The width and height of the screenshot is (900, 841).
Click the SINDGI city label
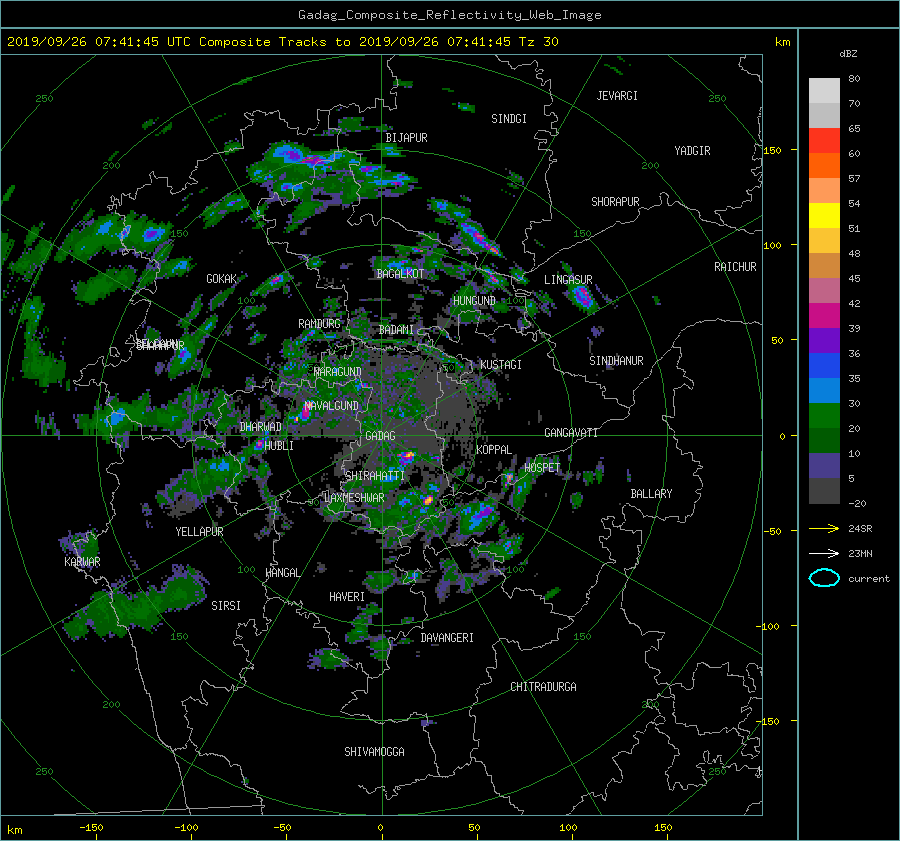tap(509, 119)
